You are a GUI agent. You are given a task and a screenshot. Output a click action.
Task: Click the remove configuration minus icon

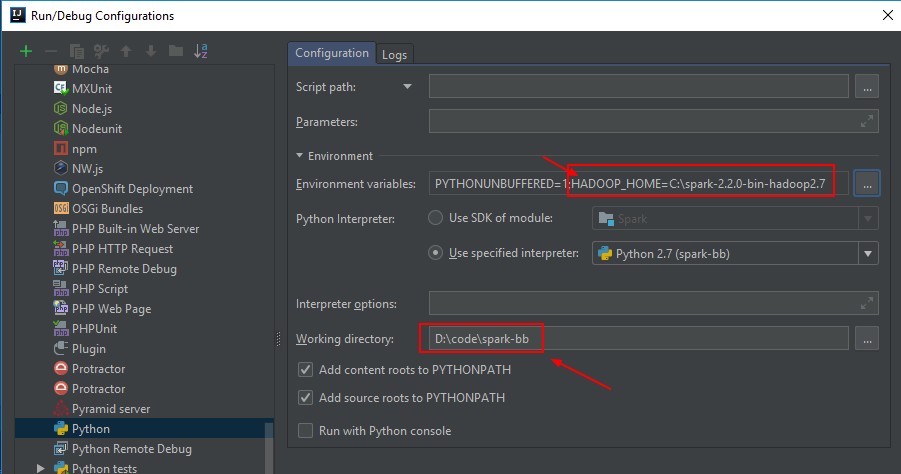pos(51,51)
